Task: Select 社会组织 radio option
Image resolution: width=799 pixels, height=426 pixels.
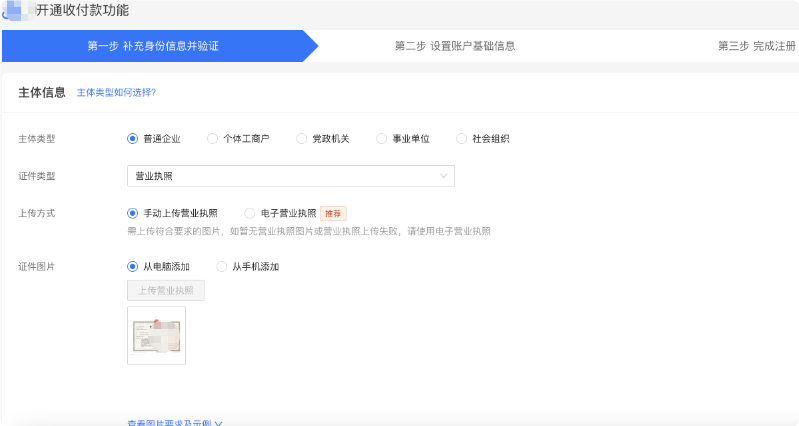Action: coord(462,139)
